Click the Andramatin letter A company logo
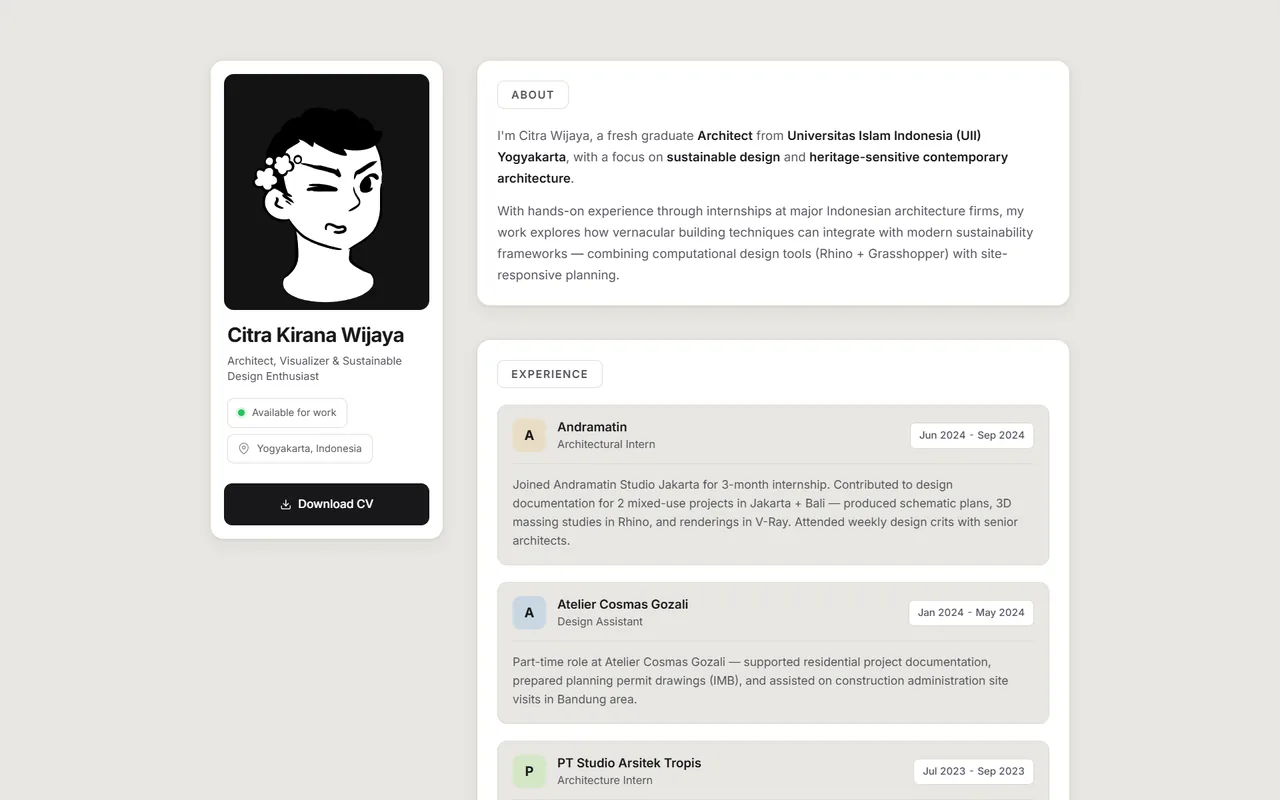The height and width of the screenshot is (800, 1280). (529, 435)
